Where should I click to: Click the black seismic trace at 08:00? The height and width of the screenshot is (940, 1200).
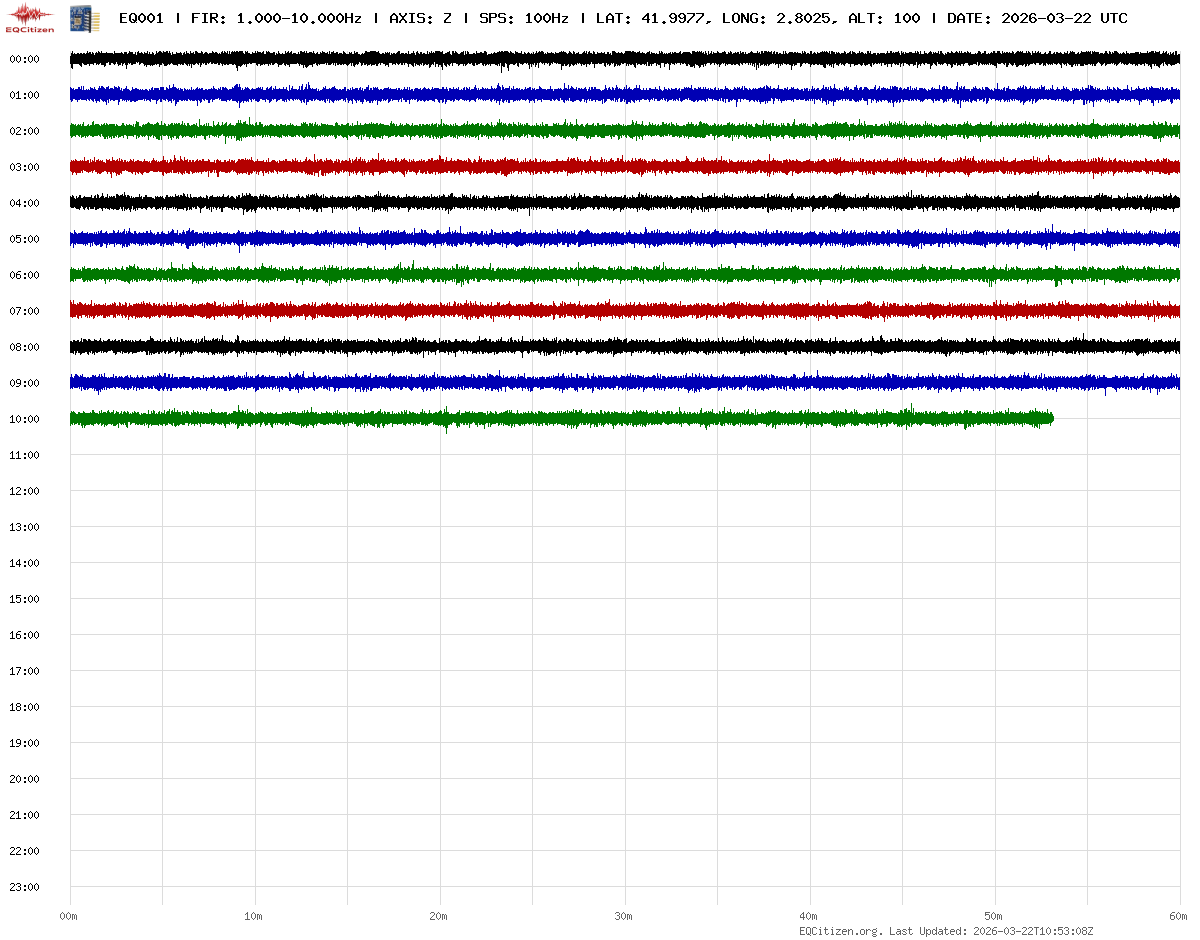coord(600,346)
